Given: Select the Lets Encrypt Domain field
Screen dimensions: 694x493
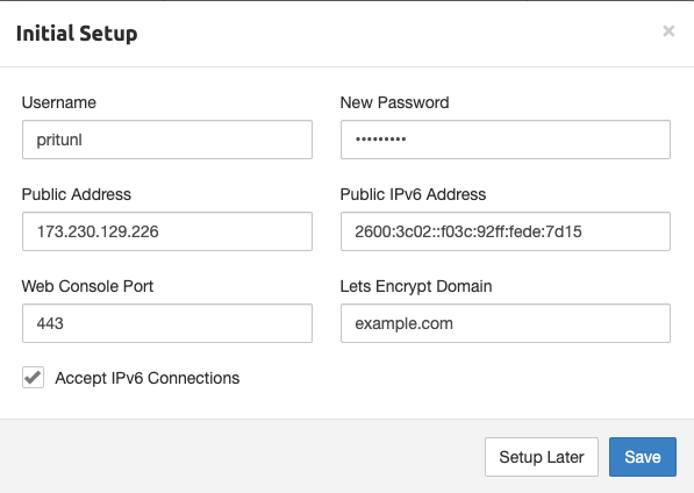Looking at the screenshot, I should 505,324.
